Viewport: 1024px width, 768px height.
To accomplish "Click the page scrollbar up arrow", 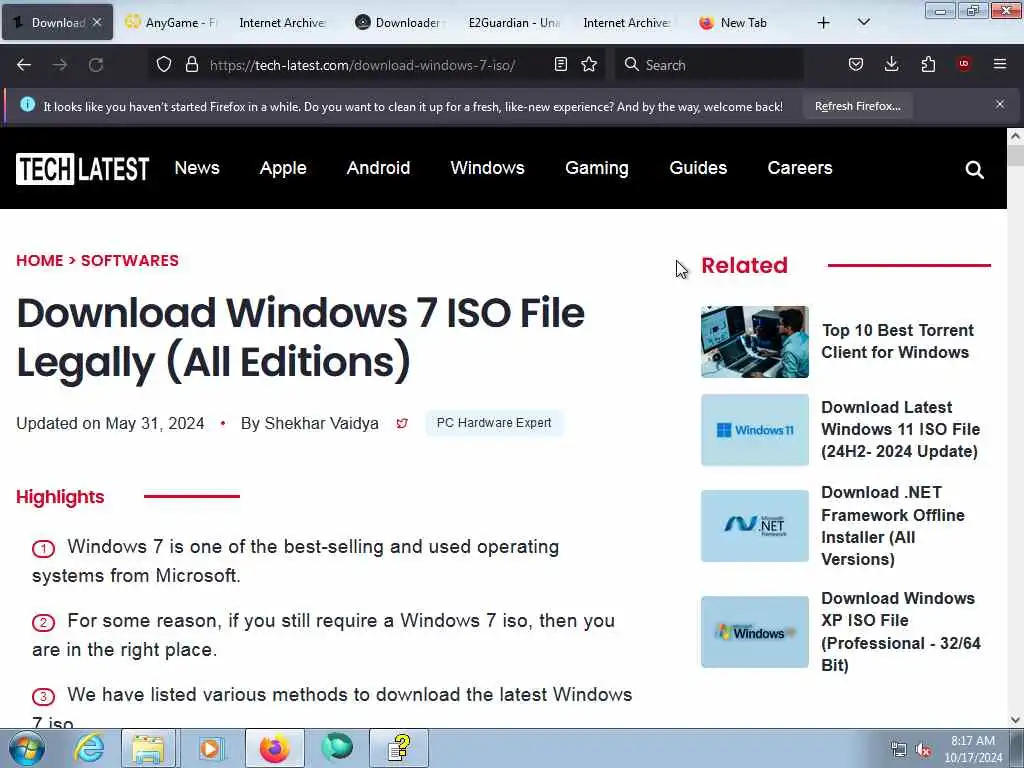I will [1015, 136].
